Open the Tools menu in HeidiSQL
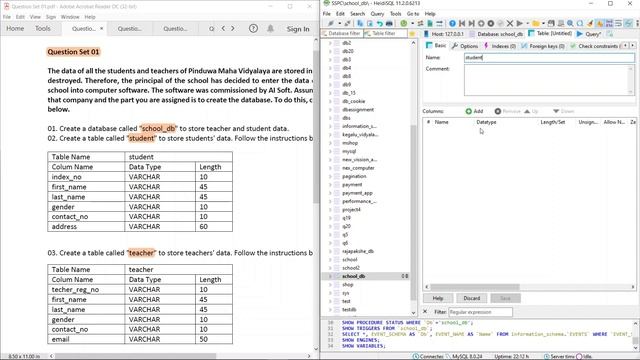This screenshot has width=640, height=360. click(x=396, y=13)
